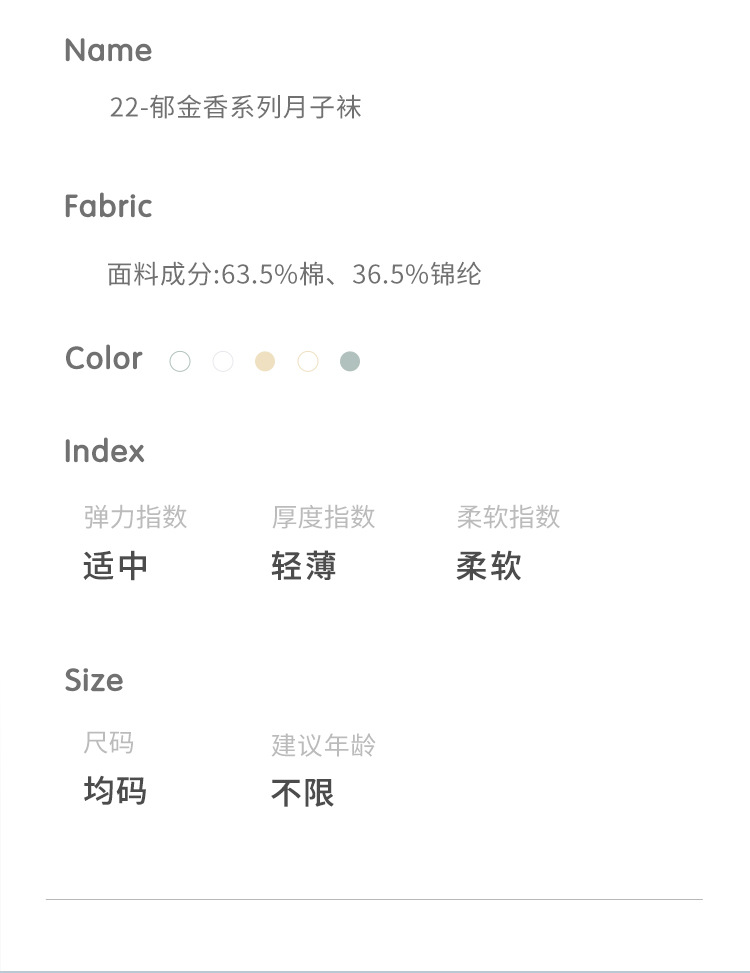The image size is (750, 973).
Task: Click the 厚度指数 label
Action: click(323, 517)
